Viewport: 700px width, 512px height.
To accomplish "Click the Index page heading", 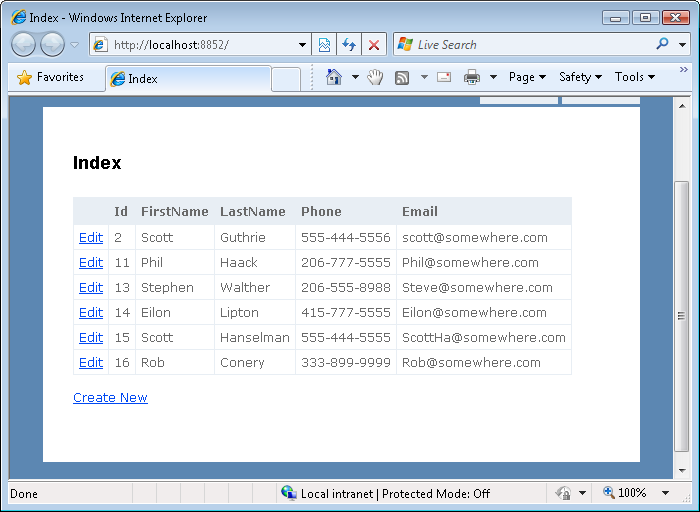I will [x=97, y=162].
